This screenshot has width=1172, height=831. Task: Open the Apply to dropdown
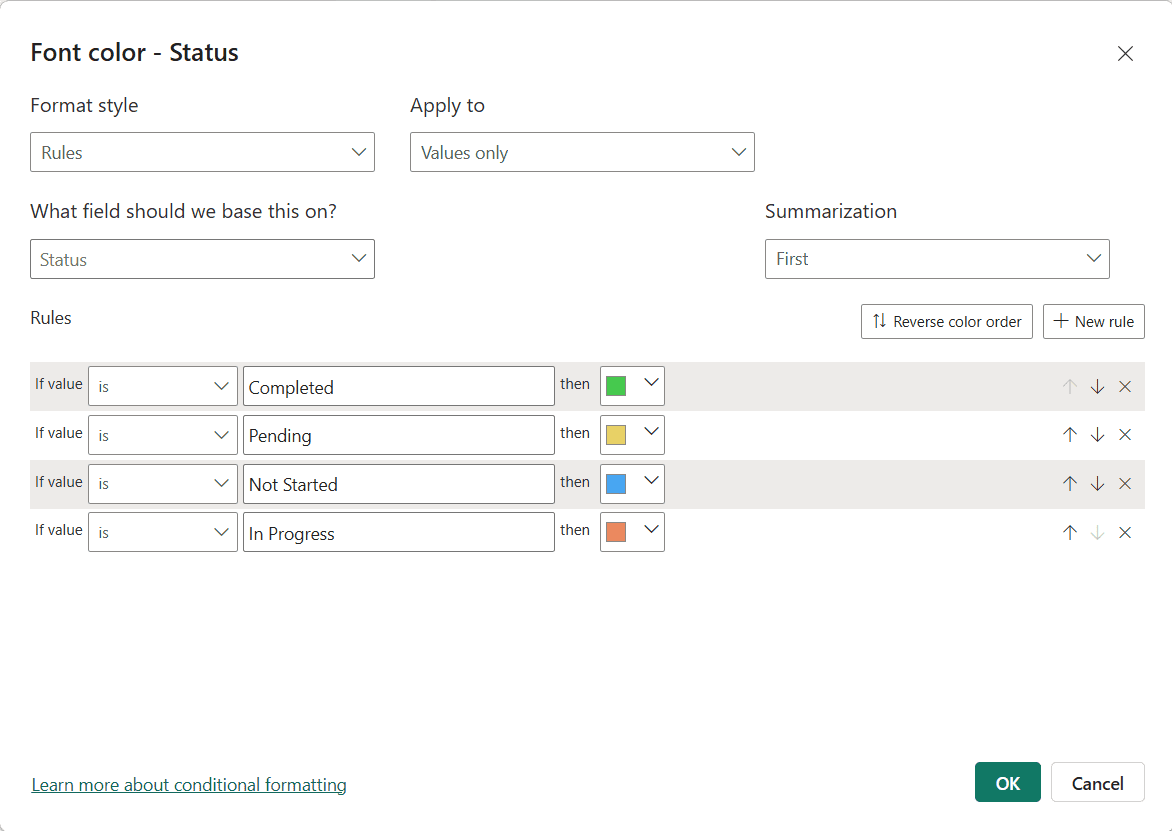coord(582,152)
